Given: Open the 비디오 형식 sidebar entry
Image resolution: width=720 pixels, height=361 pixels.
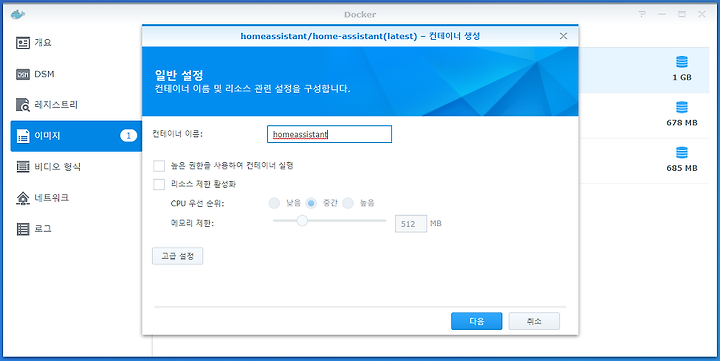Looking at the screenshot, I should click(76, 167).
